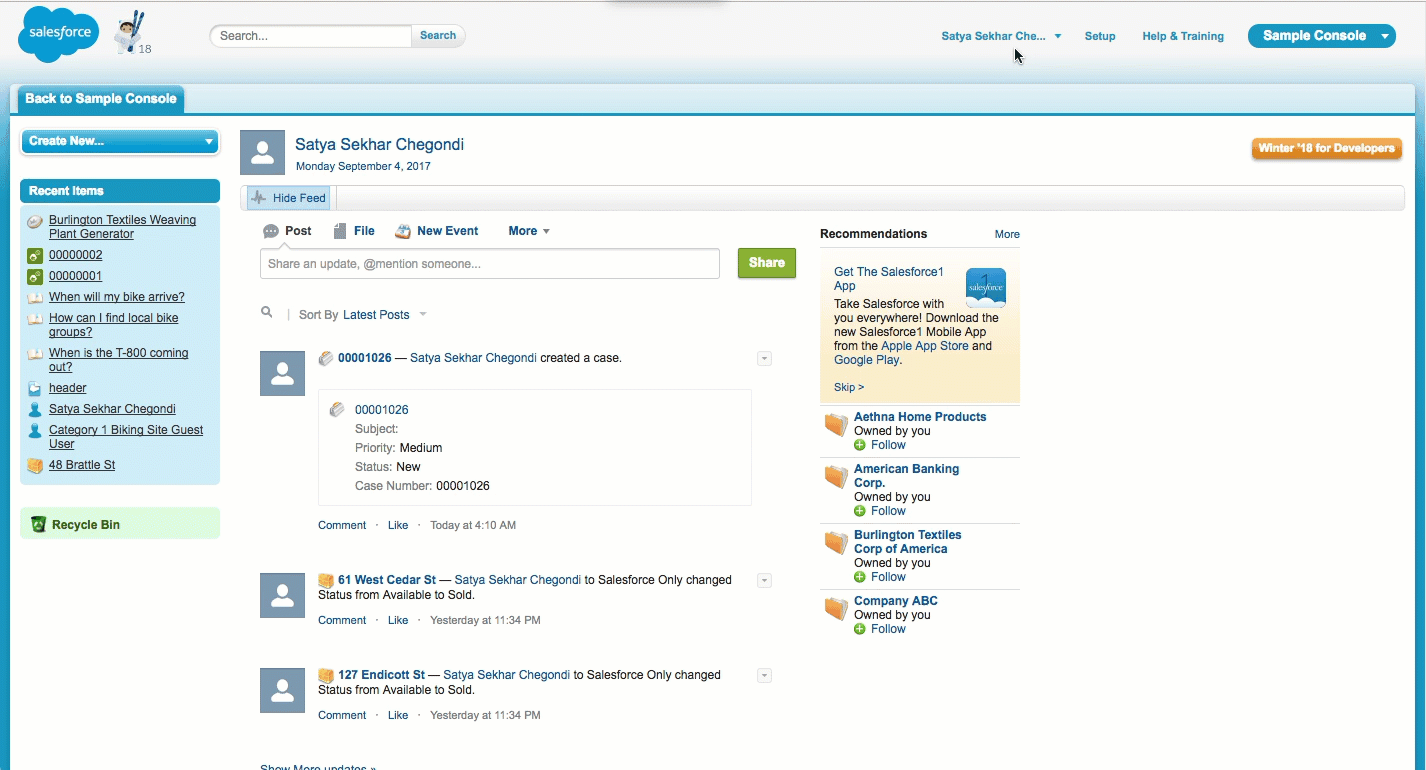Open the Apple App Store link

(925, 346)
